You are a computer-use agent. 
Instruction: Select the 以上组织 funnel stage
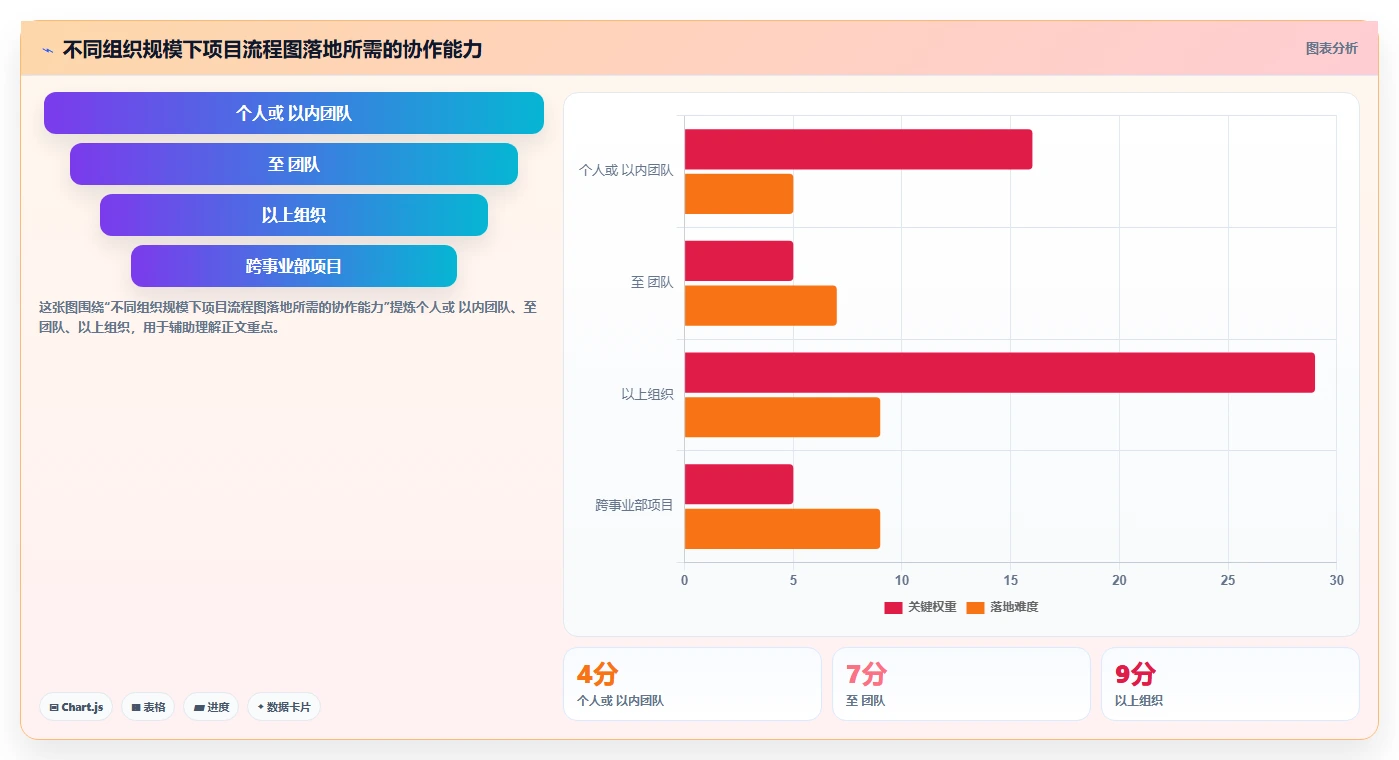tap(294, 215)
